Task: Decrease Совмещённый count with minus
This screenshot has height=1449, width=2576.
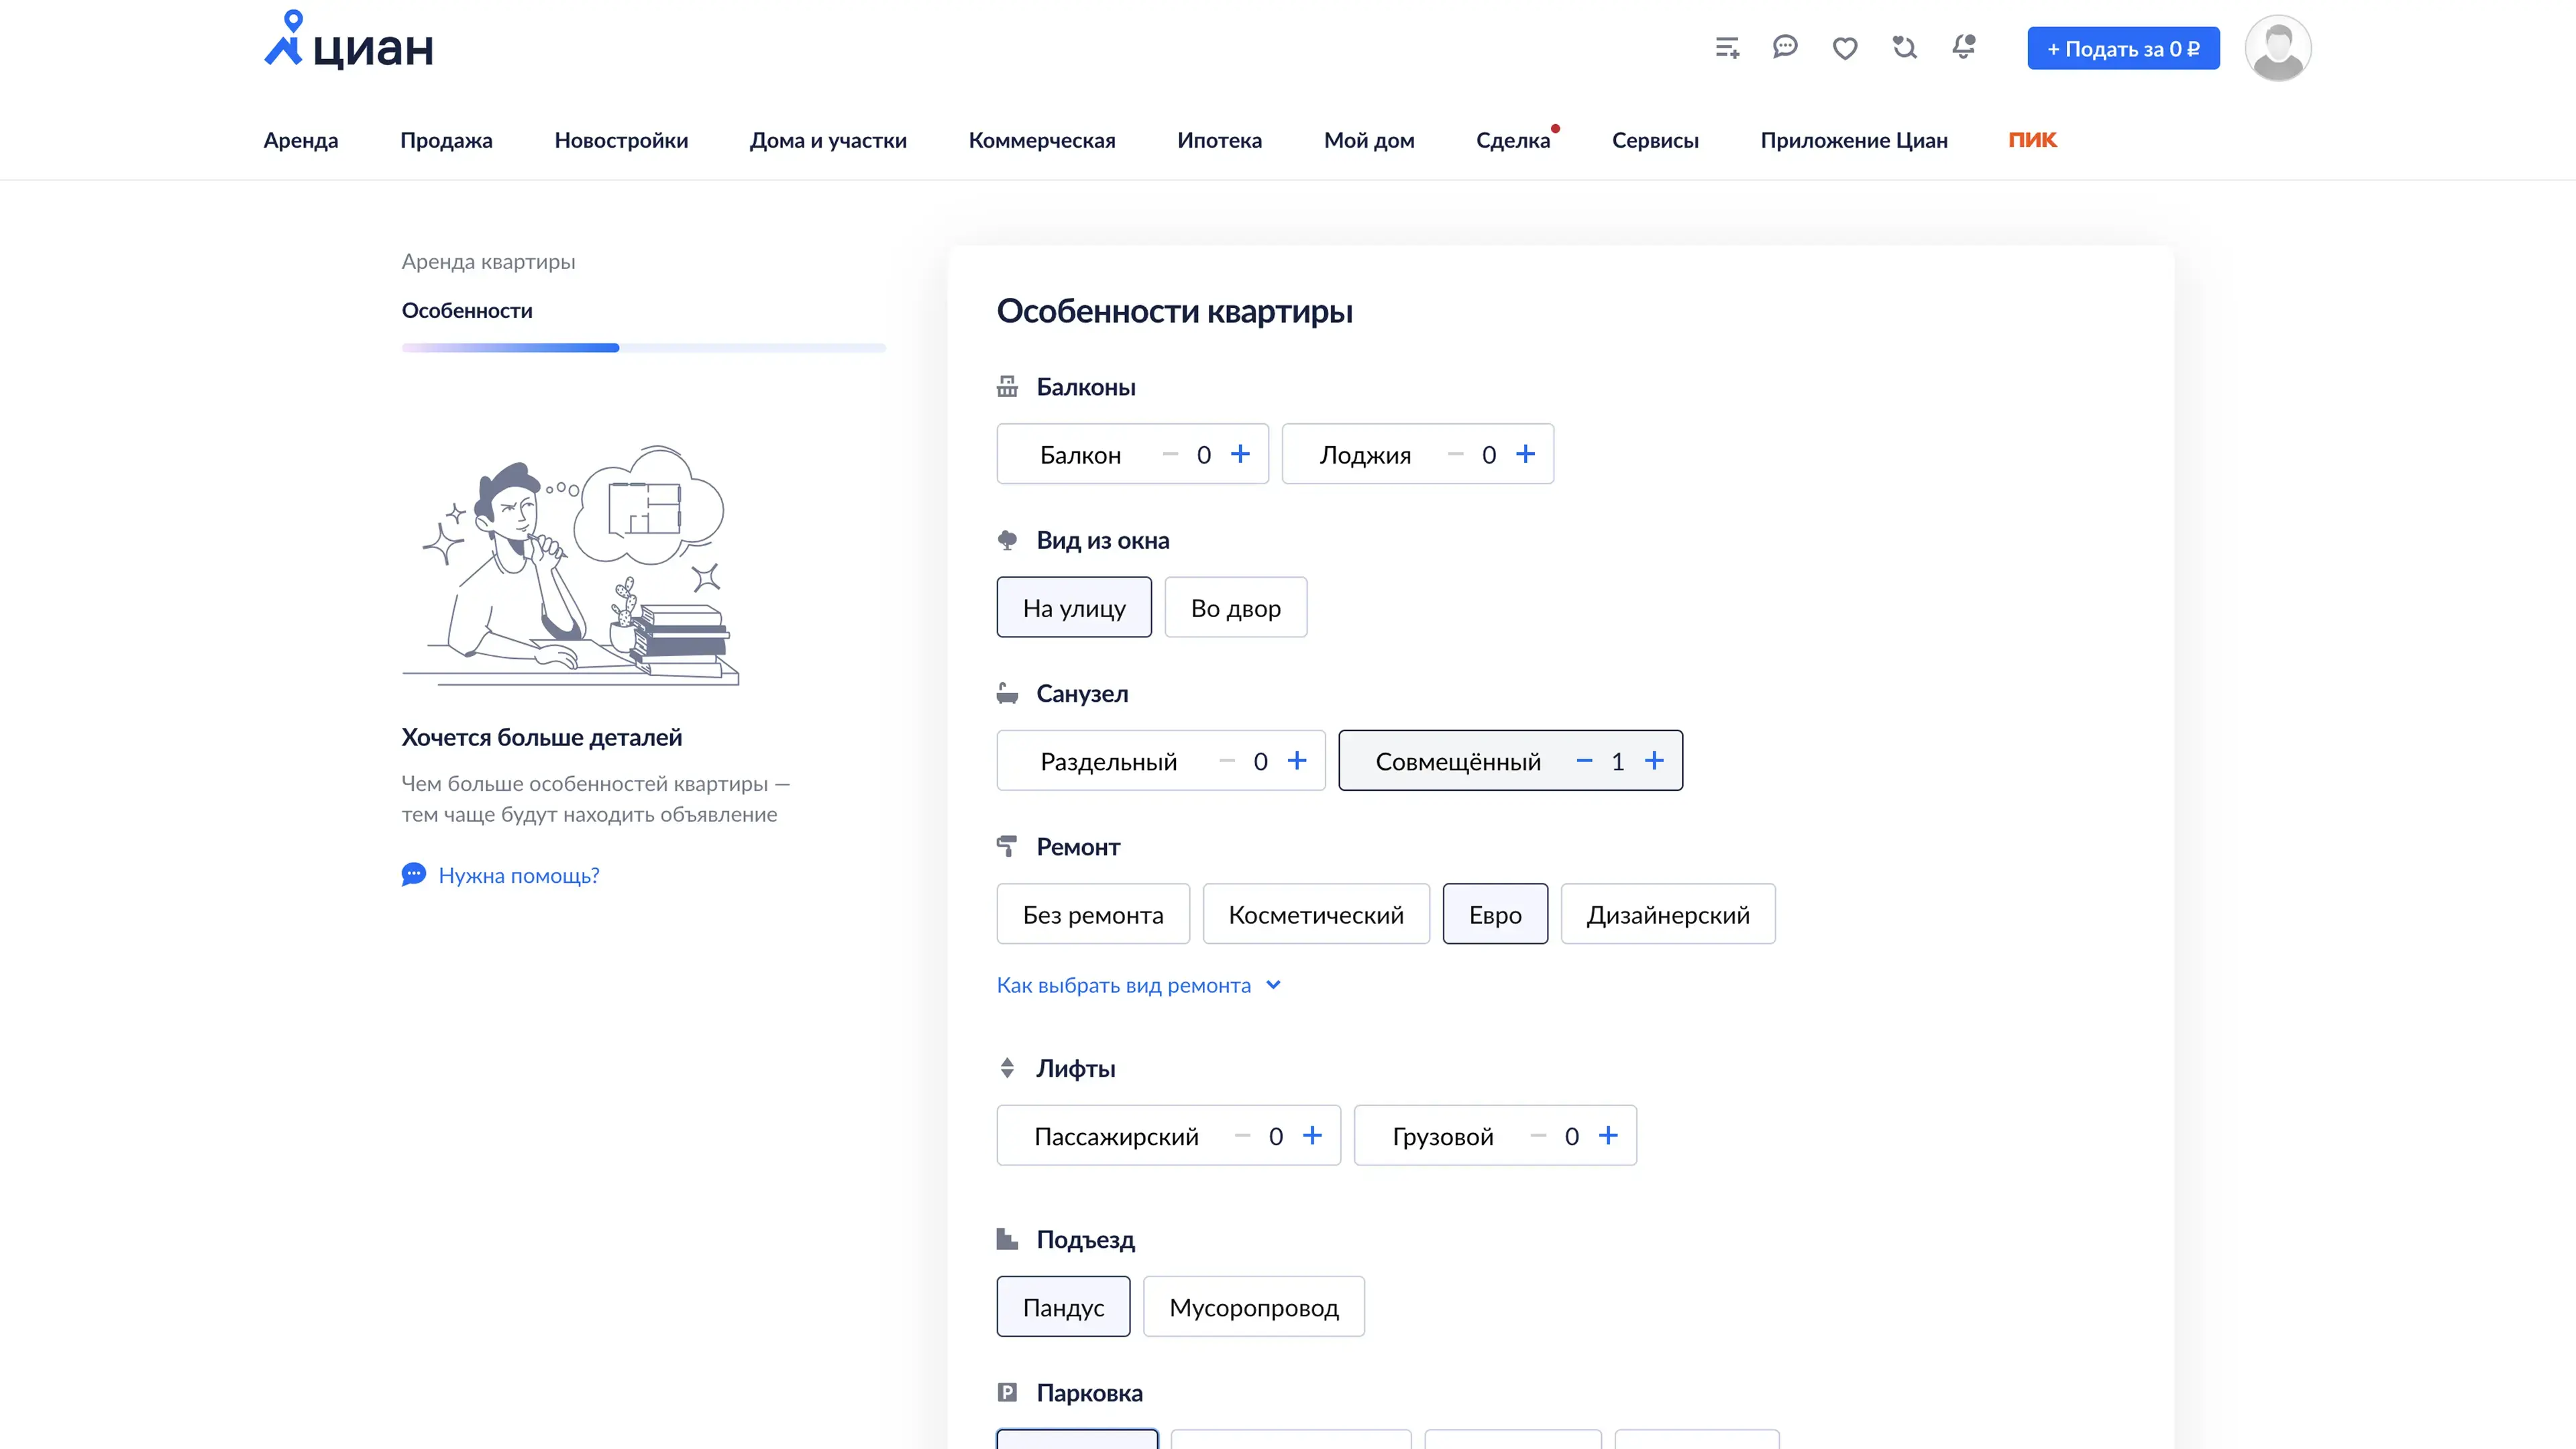Action: 1584,761
